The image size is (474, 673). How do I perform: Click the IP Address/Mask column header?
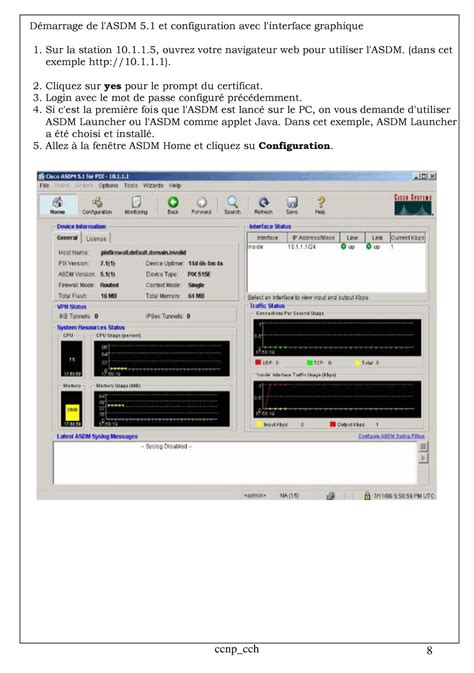[313, 237]
